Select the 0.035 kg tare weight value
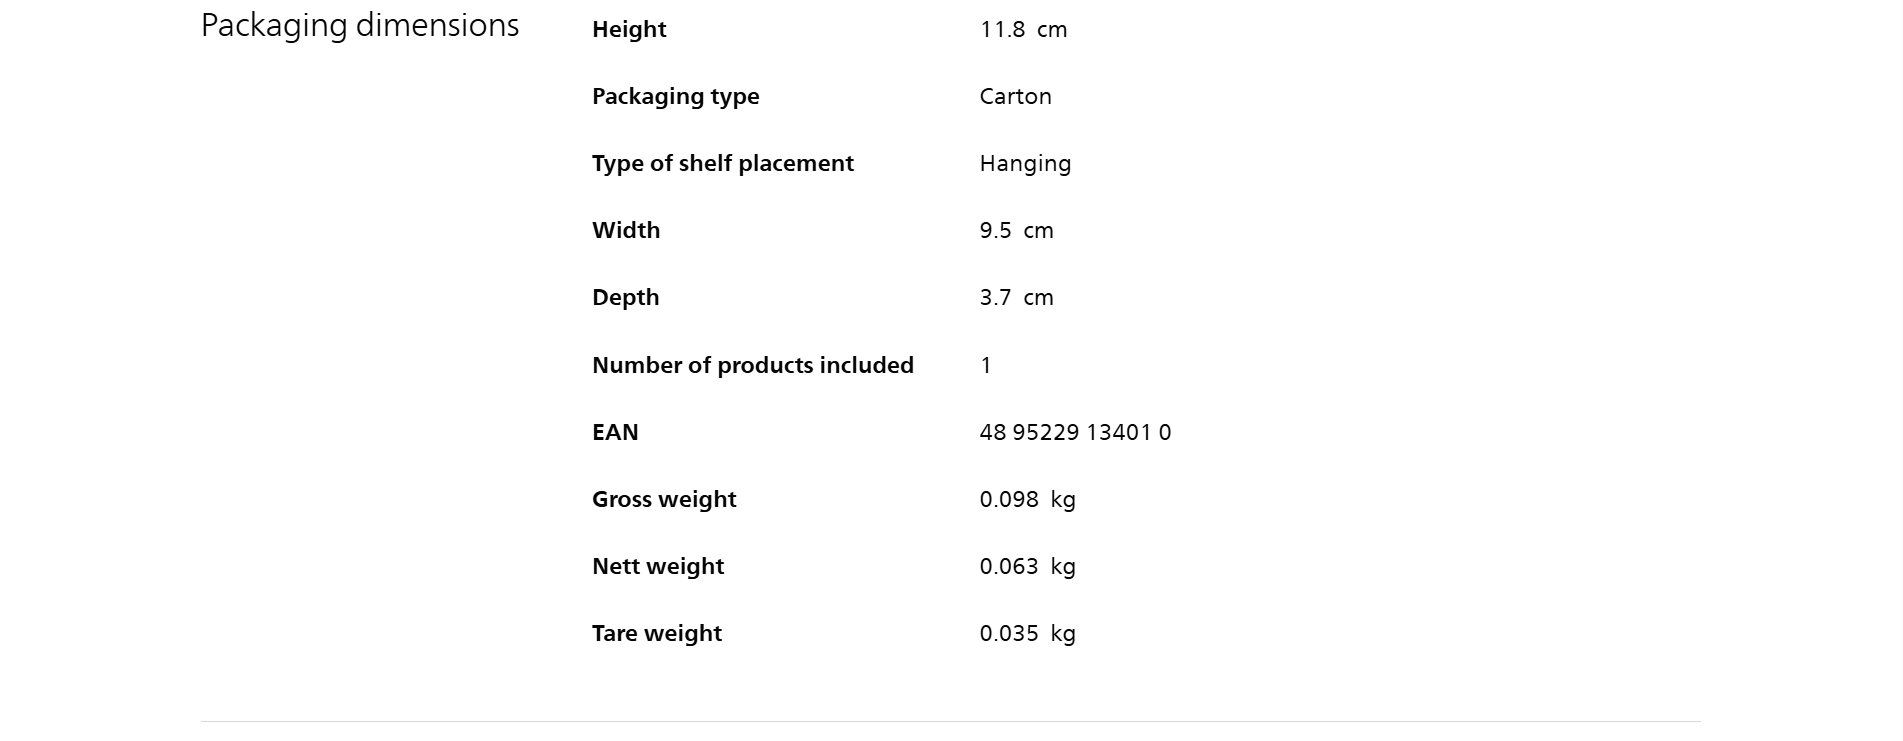This screenshot has height=741, width=1903. tap(1027, 634)
